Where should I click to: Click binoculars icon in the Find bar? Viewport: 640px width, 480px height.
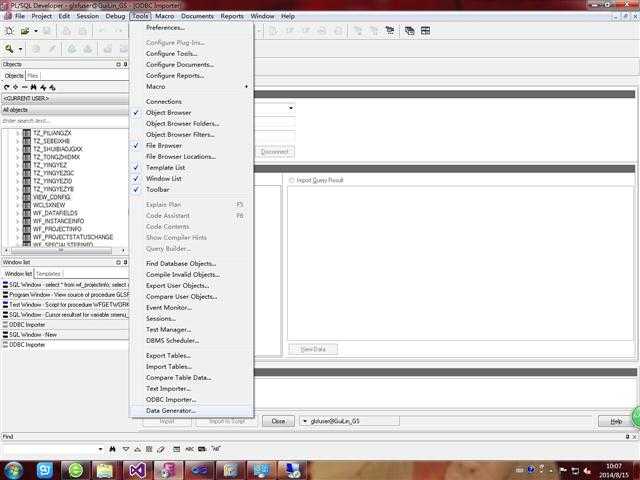point(112,449)
